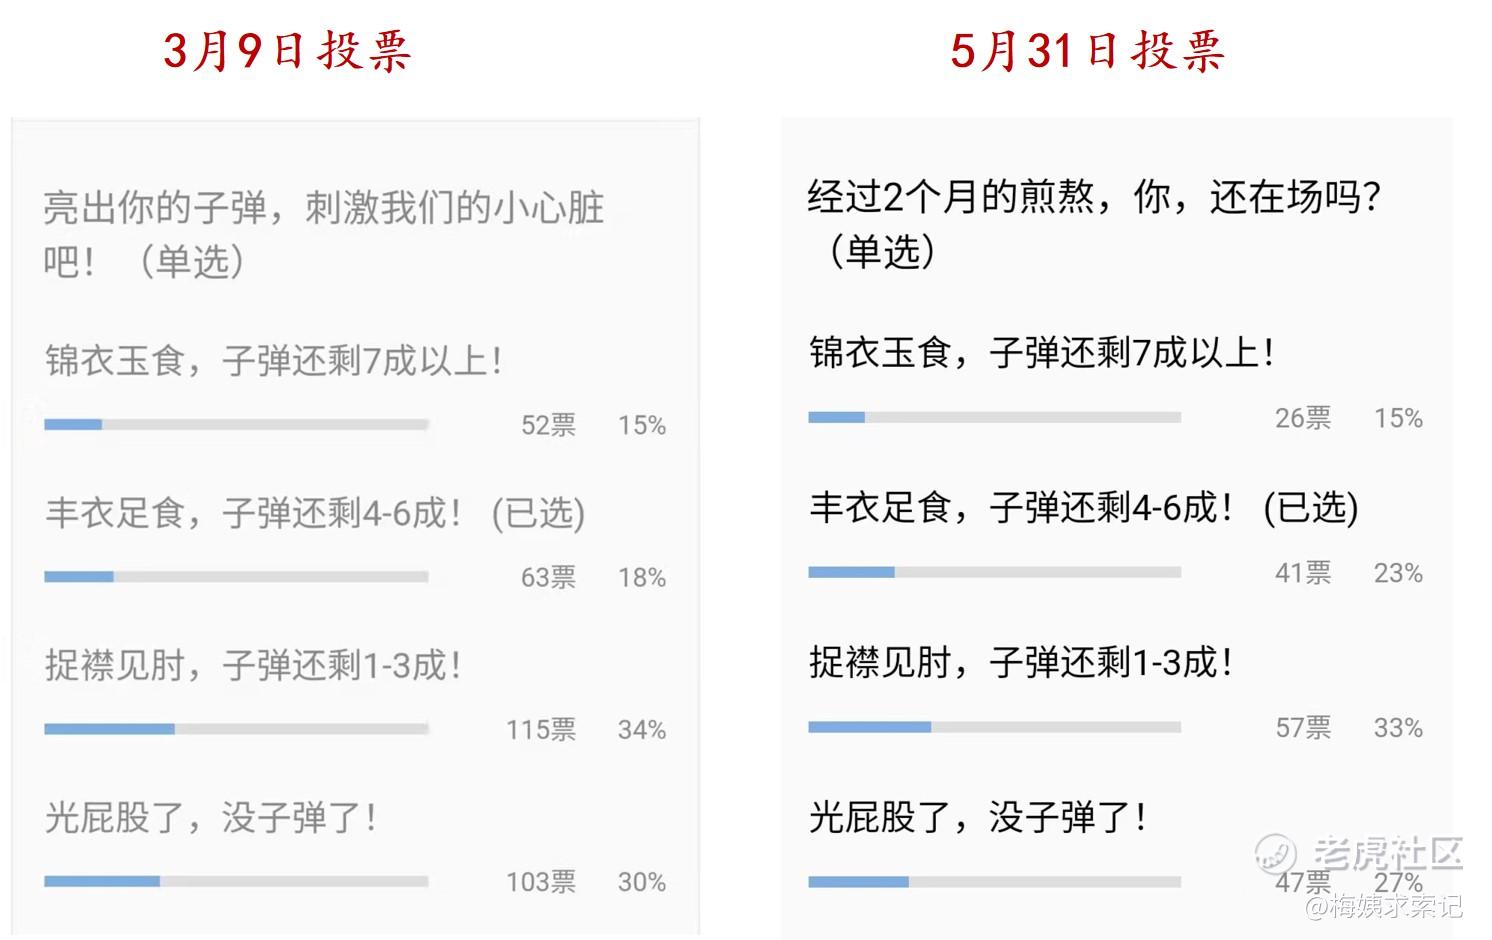Click the 15% progress bar in left poll
The height and width of the screenshot is (940, 1492).
click(x=236, y=425)
